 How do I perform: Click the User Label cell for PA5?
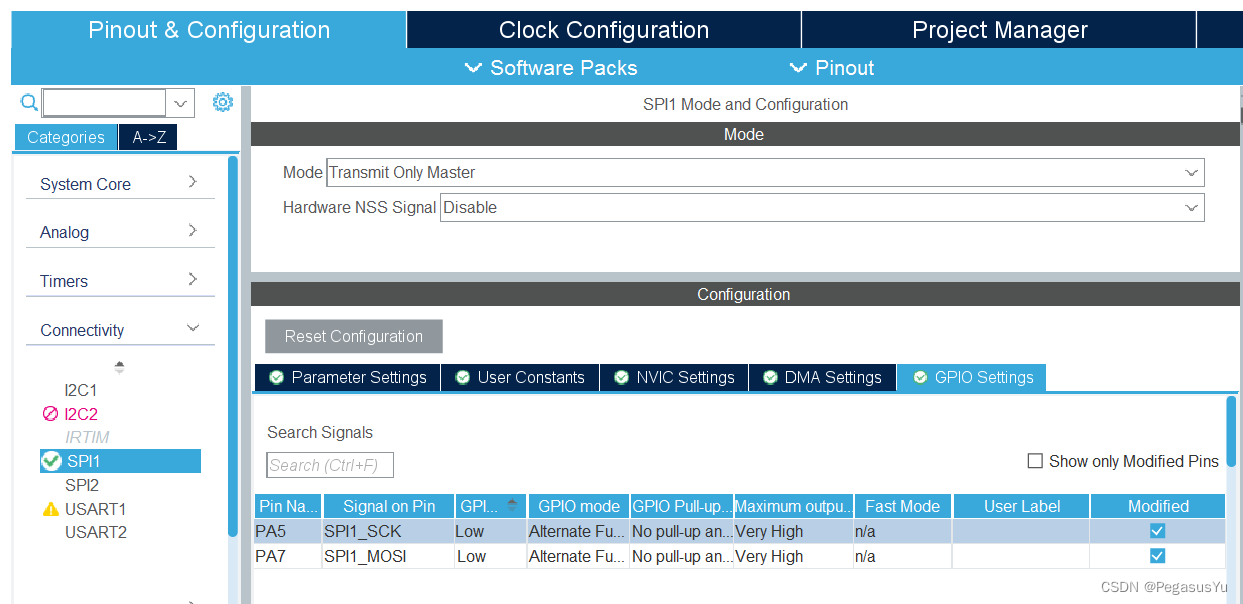1022,531
